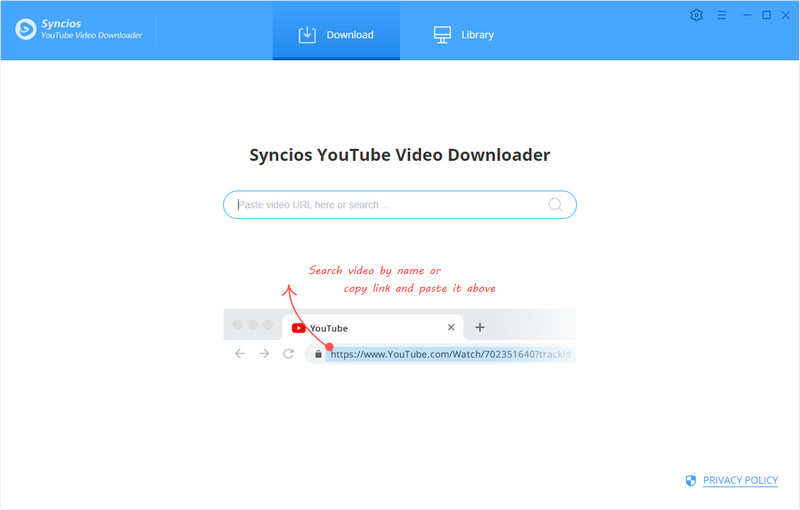800x510 pixels.
Task: Click the plus new-tab icon in illustration
Action: [x=480, y=327]
